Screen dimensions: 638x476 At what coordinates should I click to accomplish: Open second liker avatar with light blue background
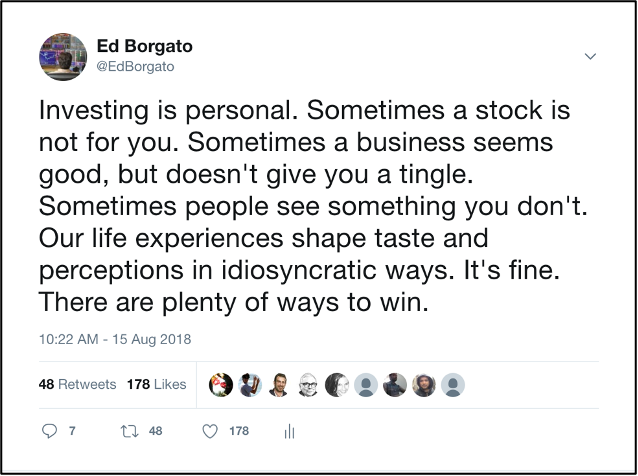point(250,385)
